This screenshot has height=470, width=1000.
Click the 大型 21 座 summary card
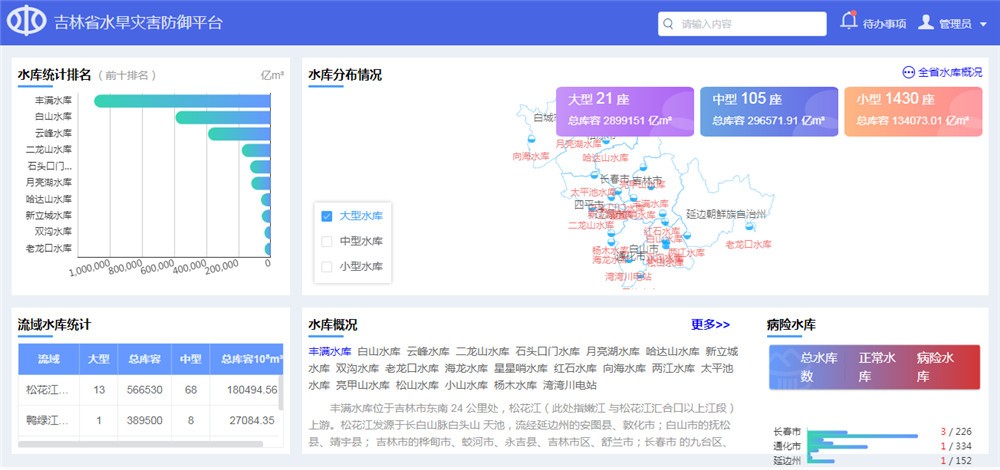(624, 110)
